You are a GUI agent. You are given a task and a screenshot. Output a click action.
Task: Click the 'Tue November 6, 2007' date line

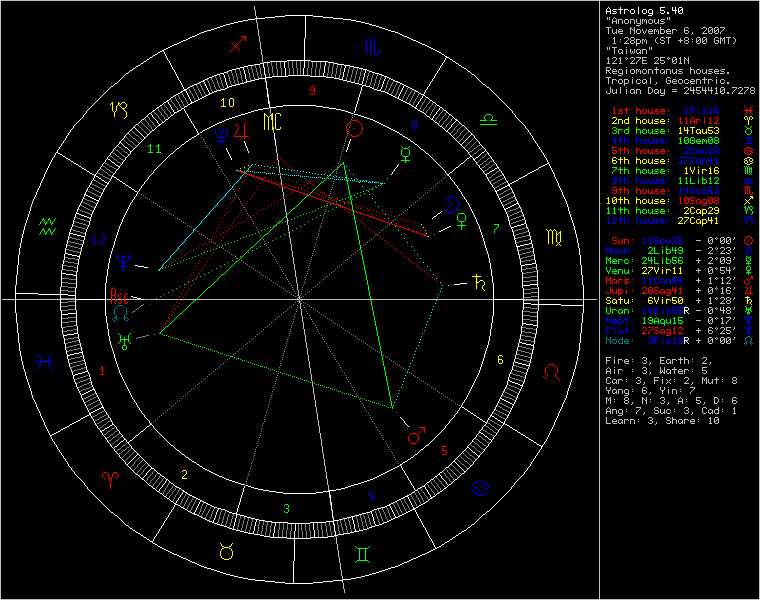pyautogui.click(x=665, y=31)
